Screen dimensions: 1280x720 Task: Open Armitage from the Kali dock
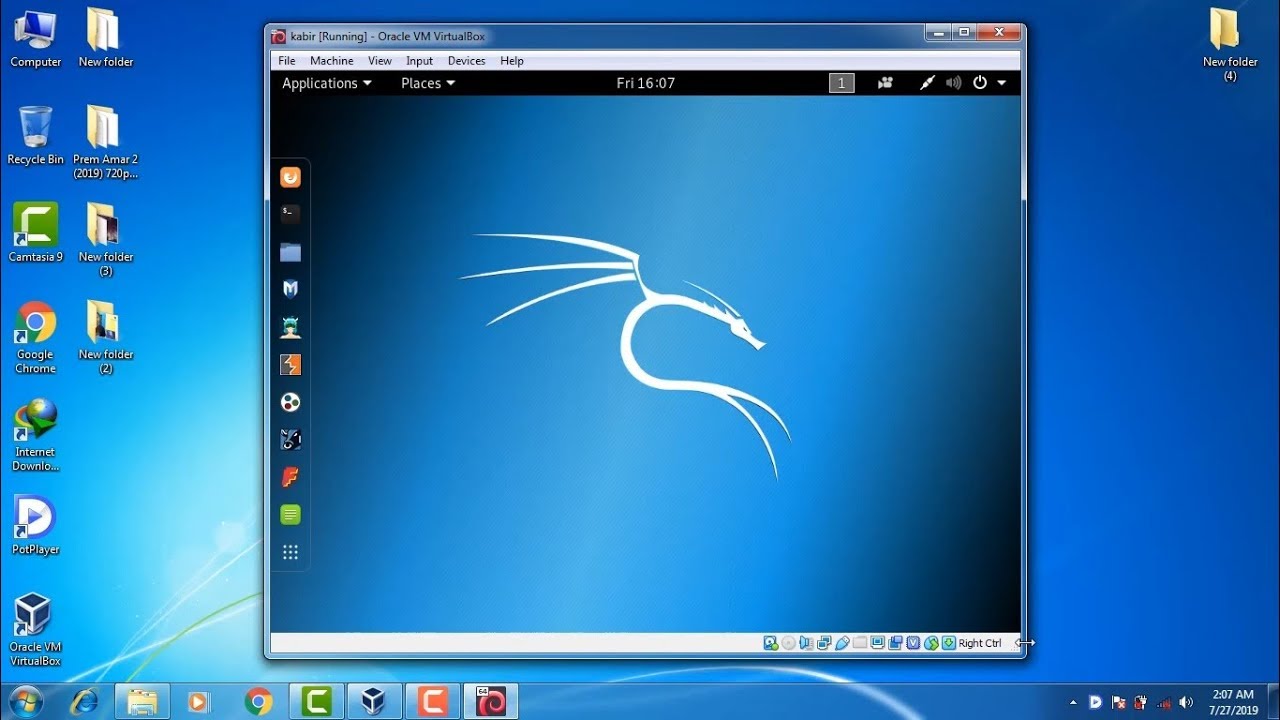[290, 327]
